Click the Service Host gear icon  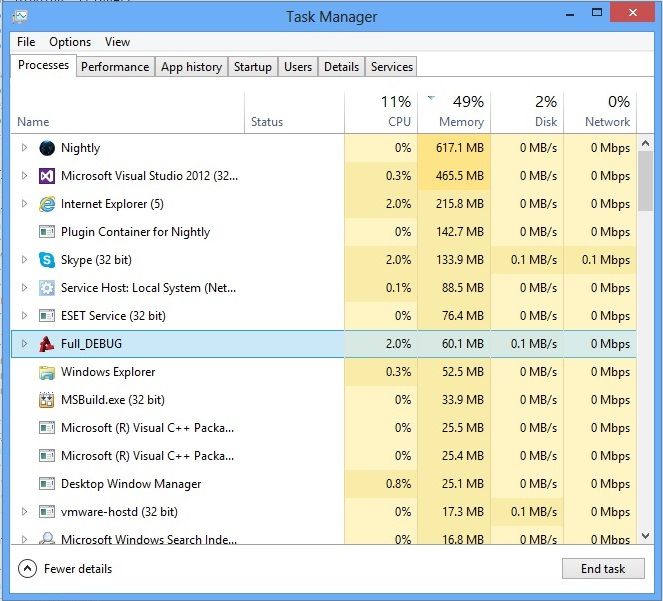46,288
